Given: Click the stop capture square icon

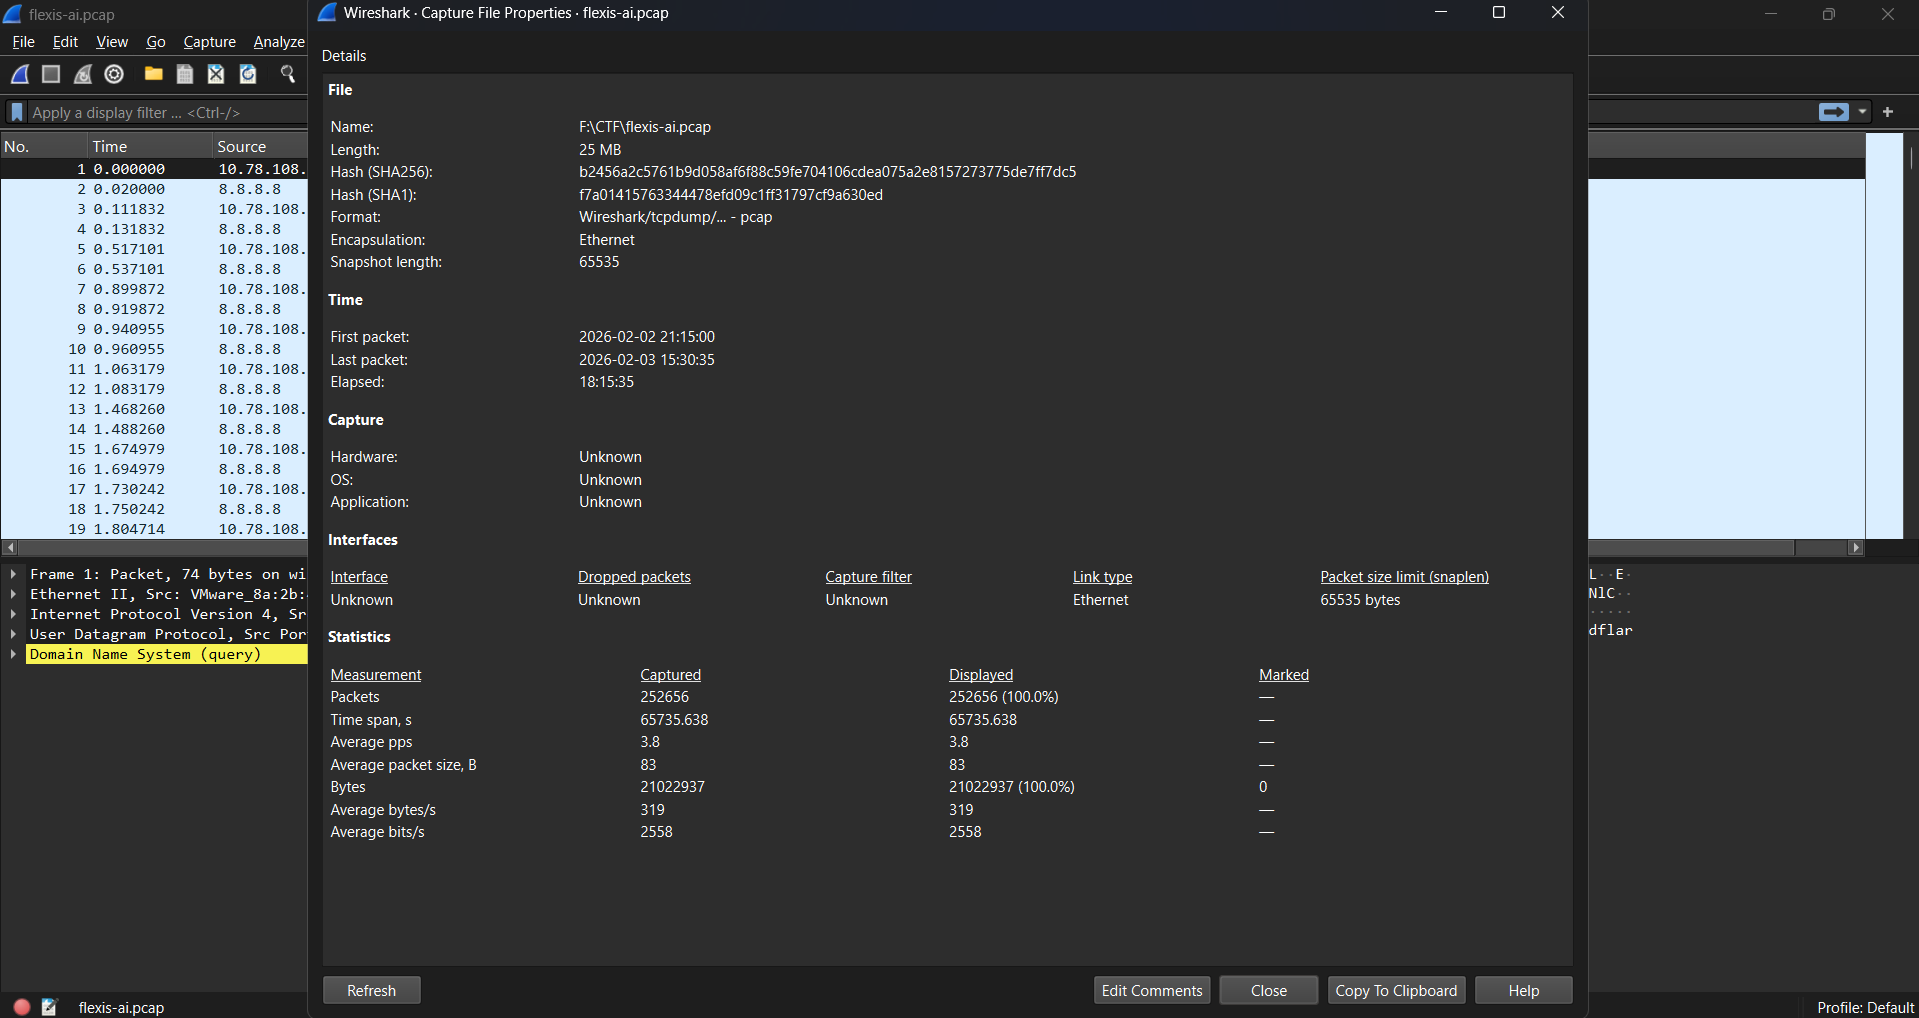Looking at the screenshot, I should (x=51, y=74).
